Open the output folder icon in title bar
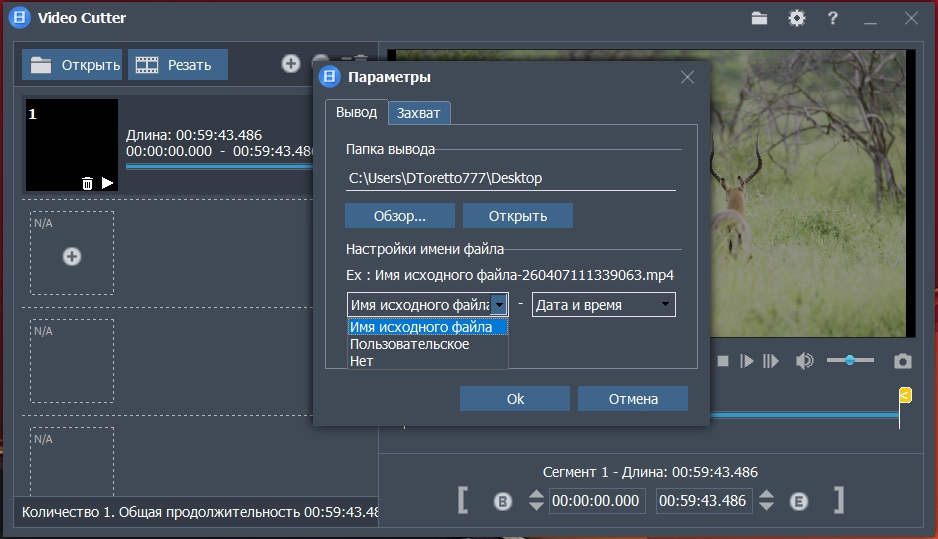938x539 pixels. [759, 19]
